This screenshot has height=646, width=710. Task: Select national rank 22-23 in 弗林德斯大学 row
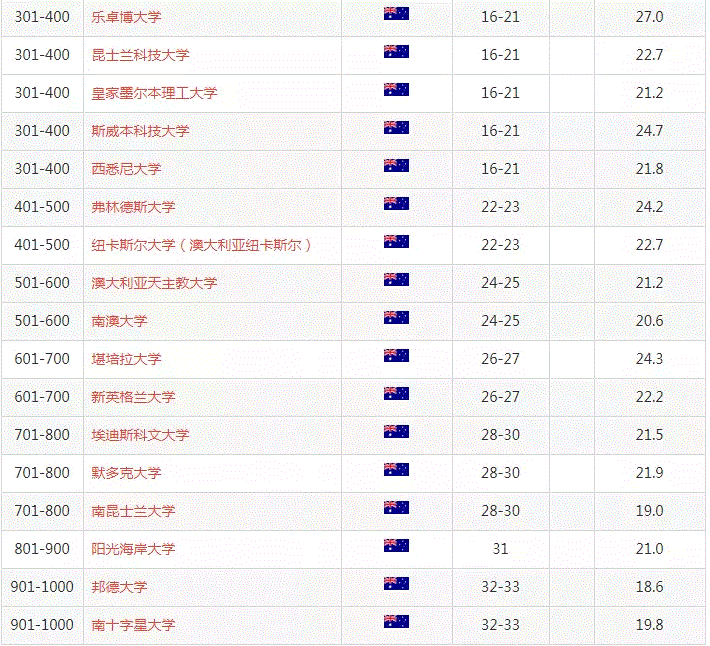pos(500,207)
